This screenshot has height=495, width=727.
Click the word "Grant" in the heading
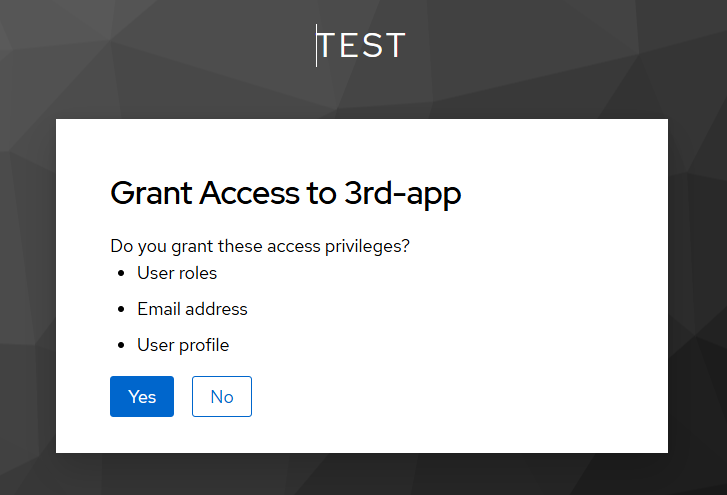[151, 192]
